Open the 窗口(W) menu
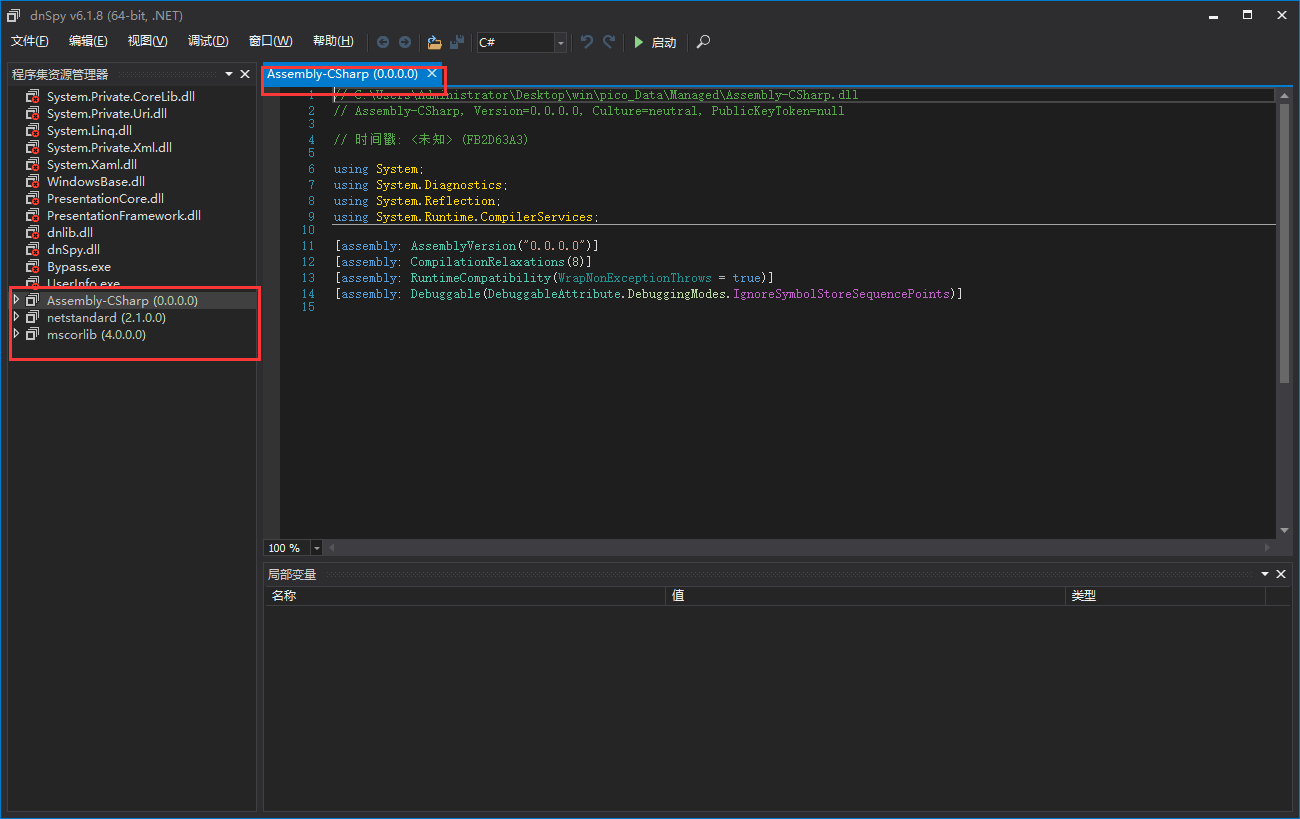 (271, 41)
